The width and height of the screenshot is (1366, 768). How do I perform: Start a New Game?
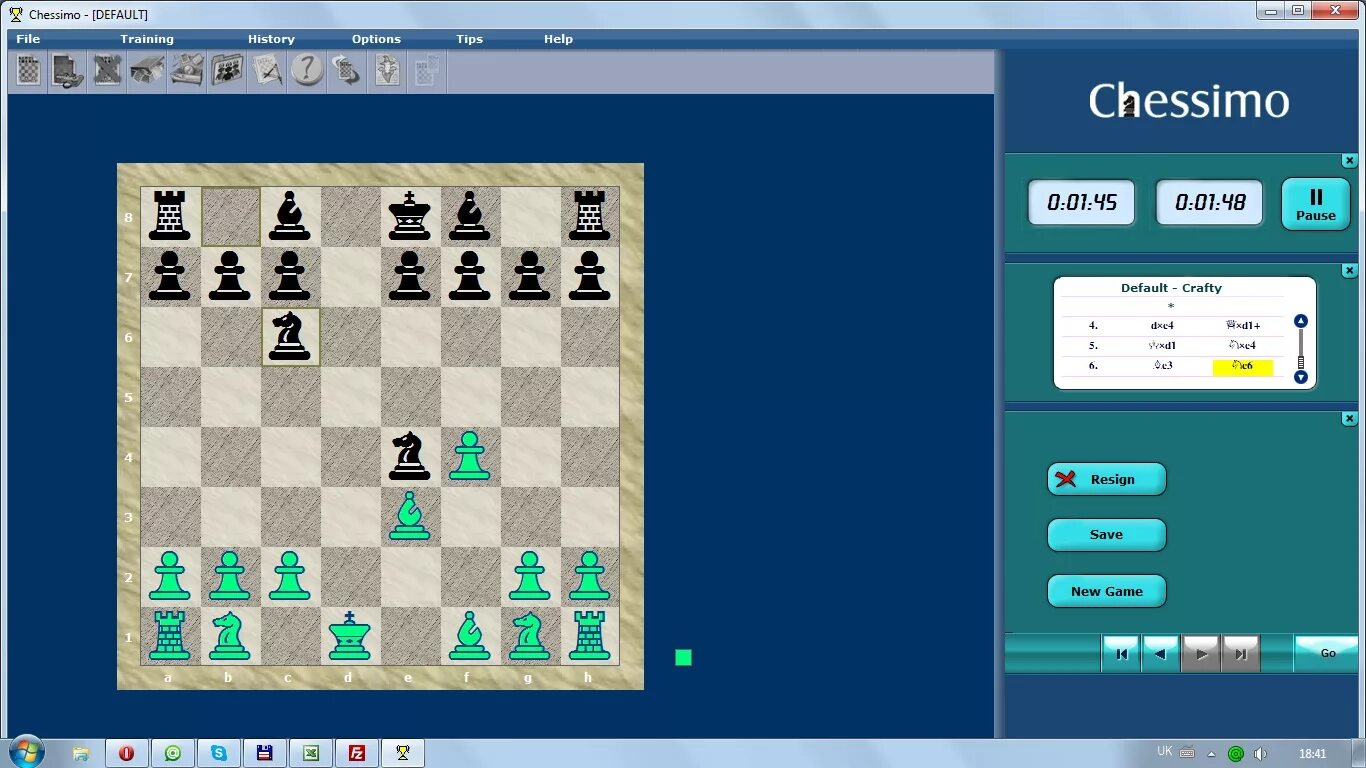[1106, 591]
